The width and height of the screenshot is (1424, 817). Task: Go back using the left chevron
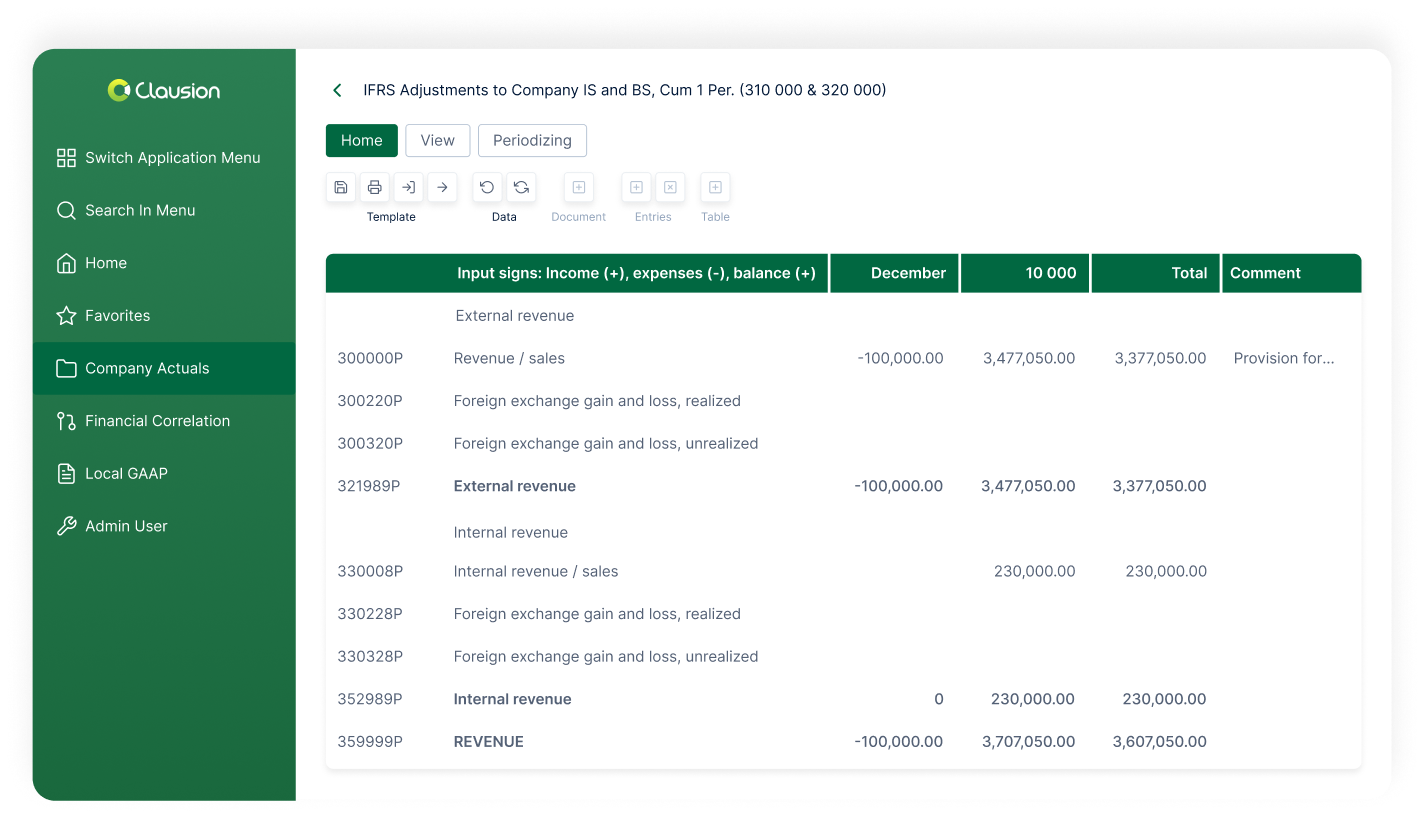[x=337, y=90]
